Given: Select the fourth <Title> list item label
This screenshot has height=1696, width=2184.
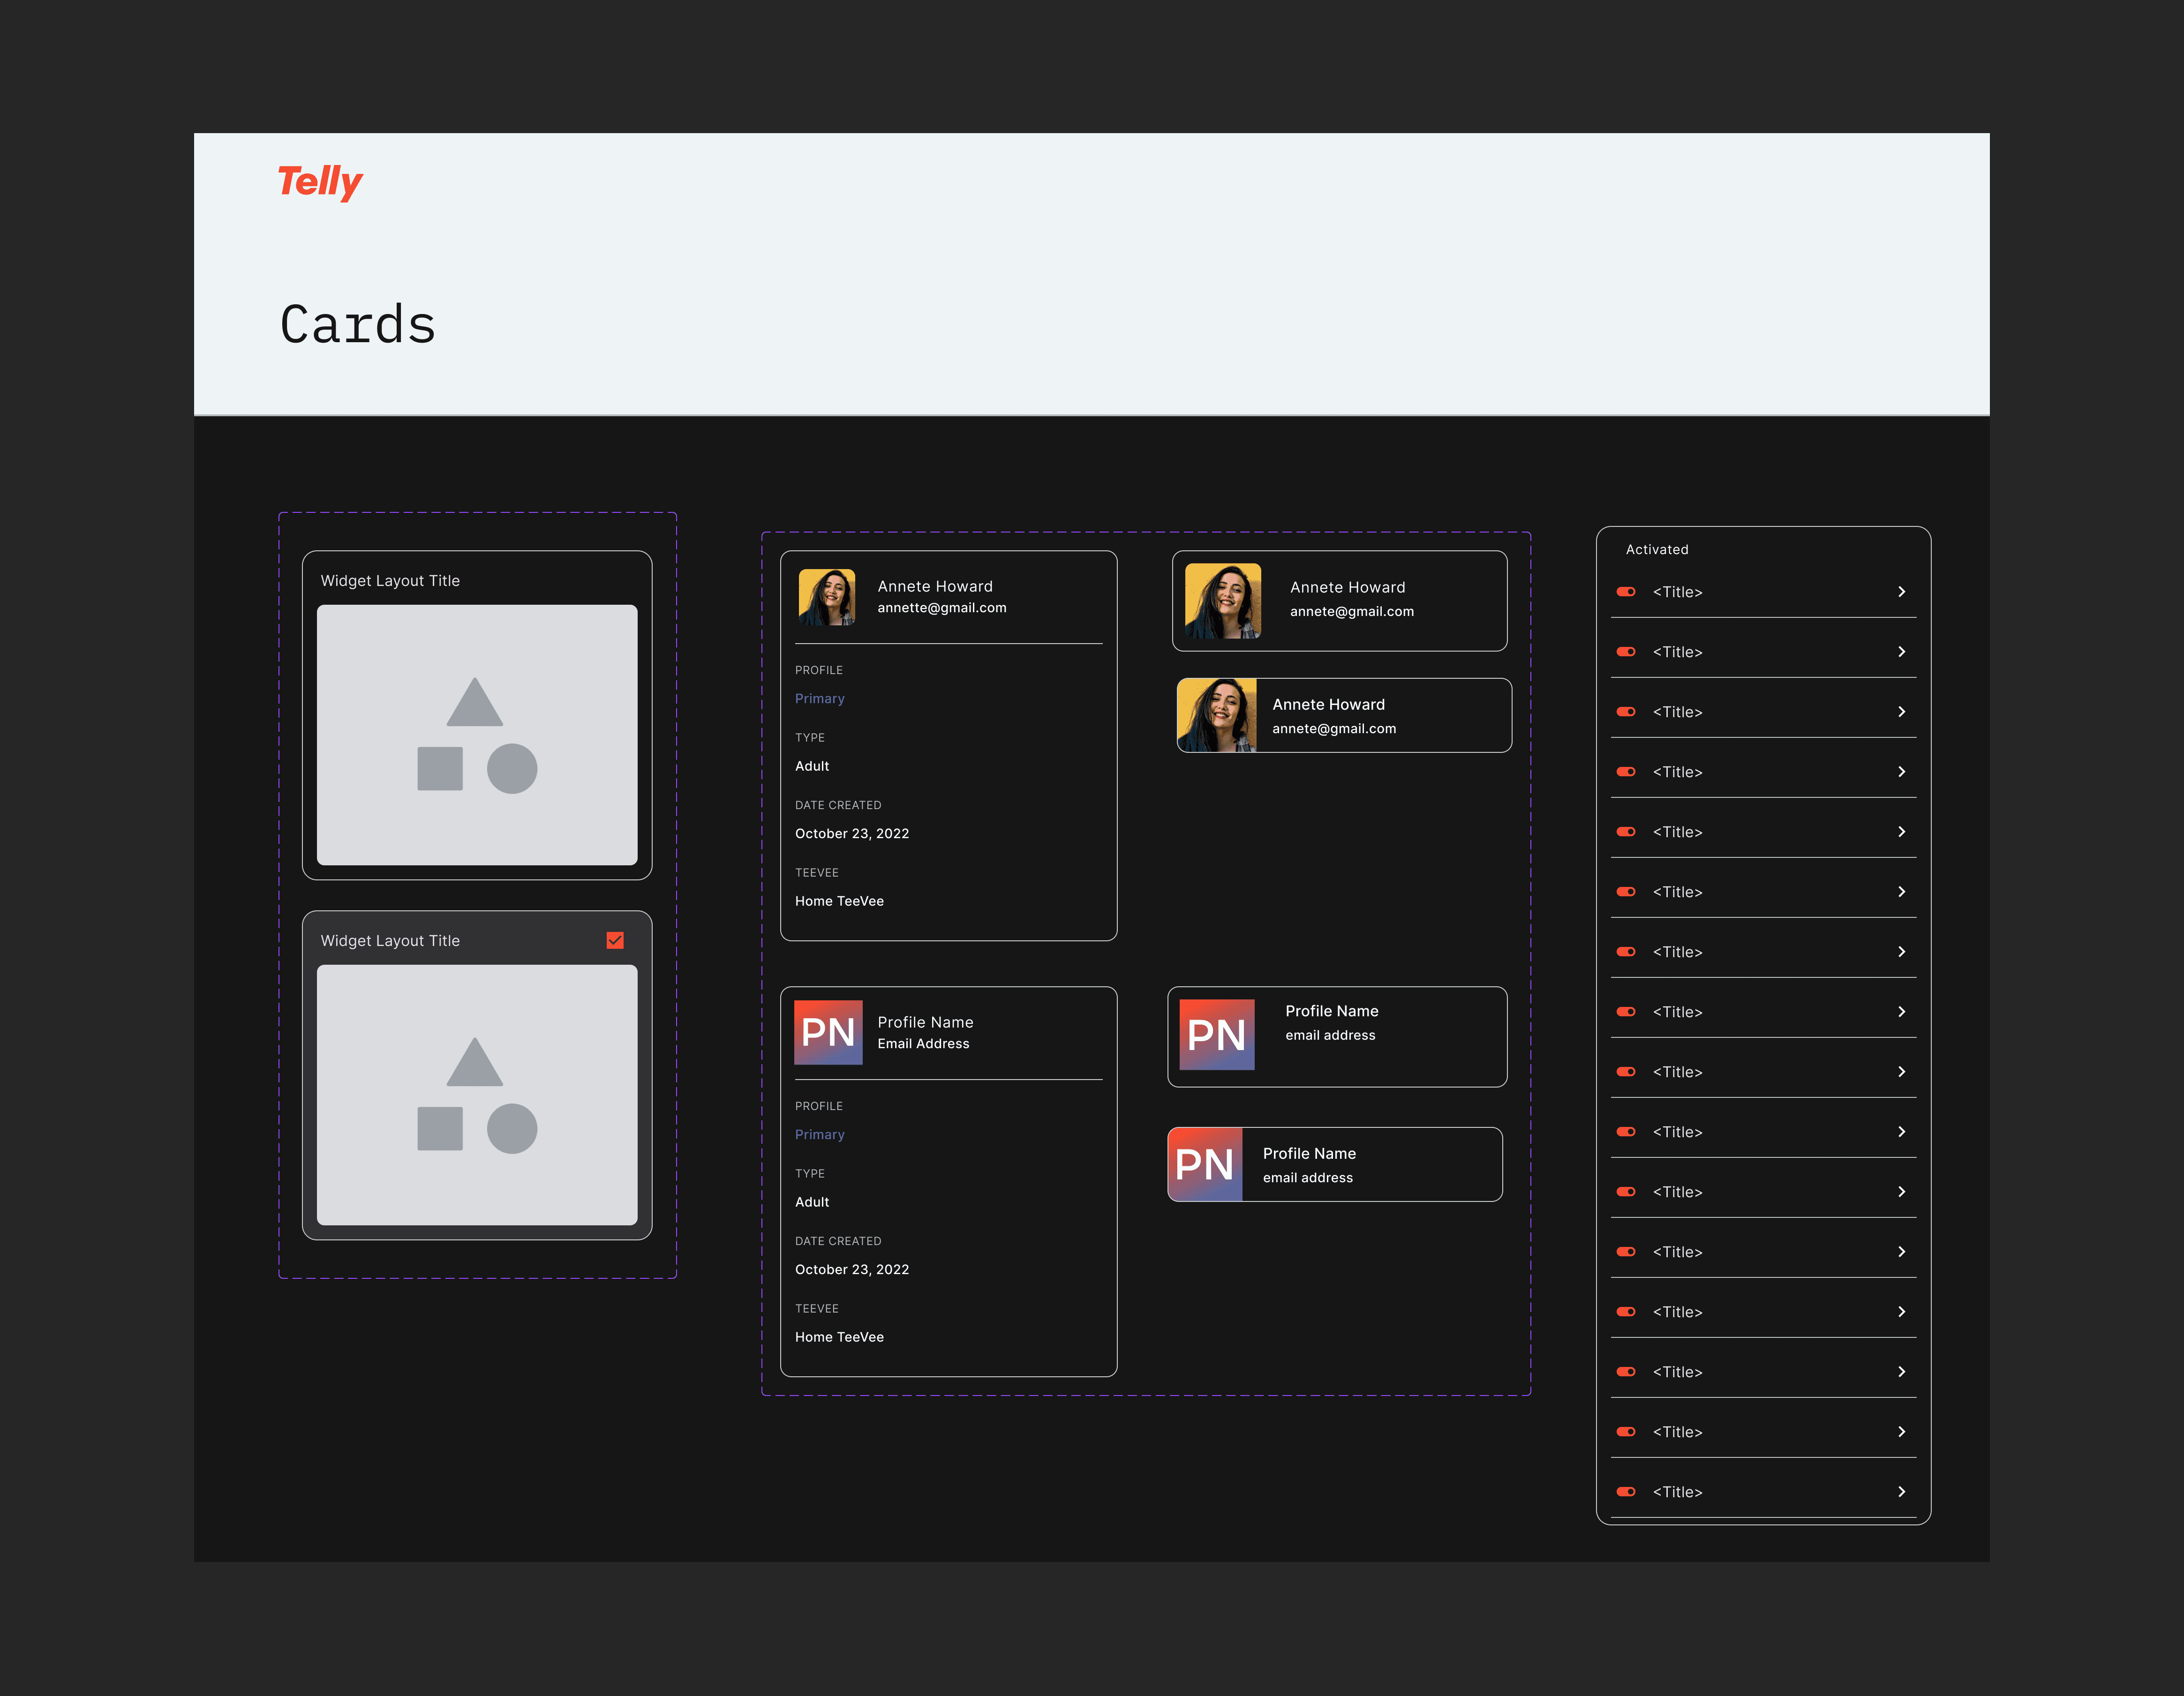Looking at the screenshot, I should pos(1677,772).
